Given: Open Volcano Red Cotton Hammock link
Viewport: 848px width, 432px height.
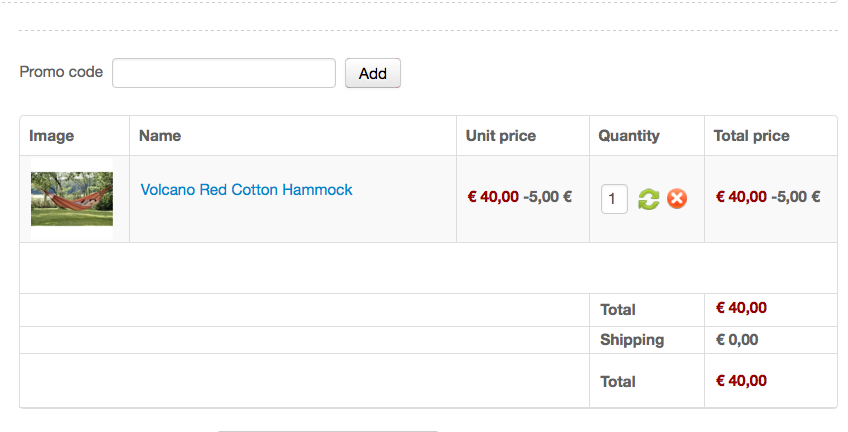Looking at the screenshot, I should coord(246,189).
